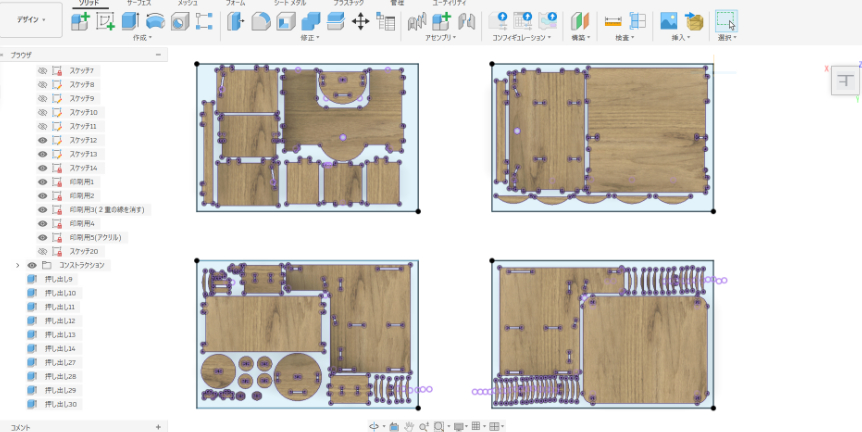Select the Combine tool
The width and height of the screenshot is (862, 432).
[x=311, y=21]
